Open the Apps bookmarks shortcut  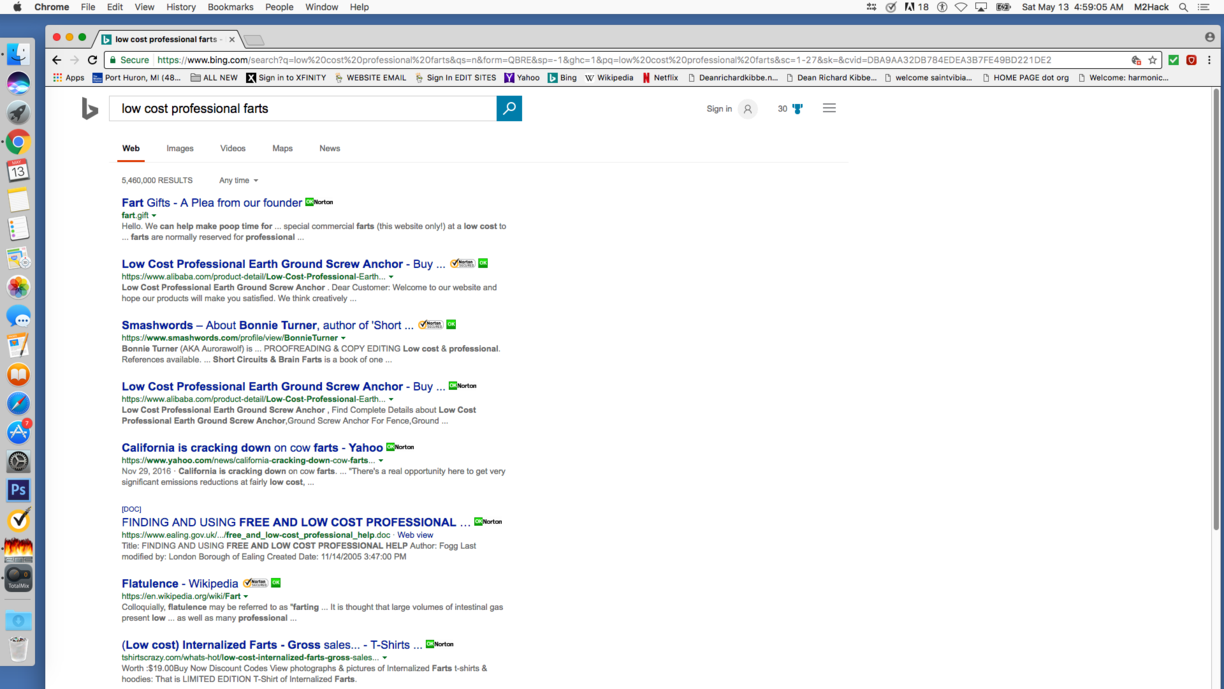(69, 77)
